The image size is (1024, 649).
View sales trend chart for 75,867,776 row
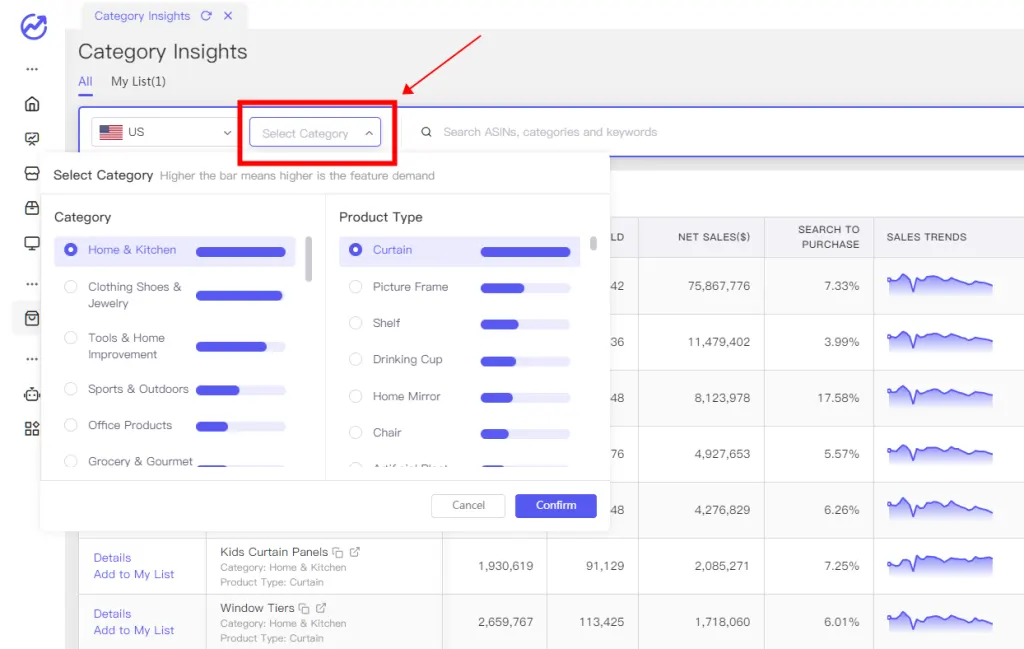click(940, 285)
